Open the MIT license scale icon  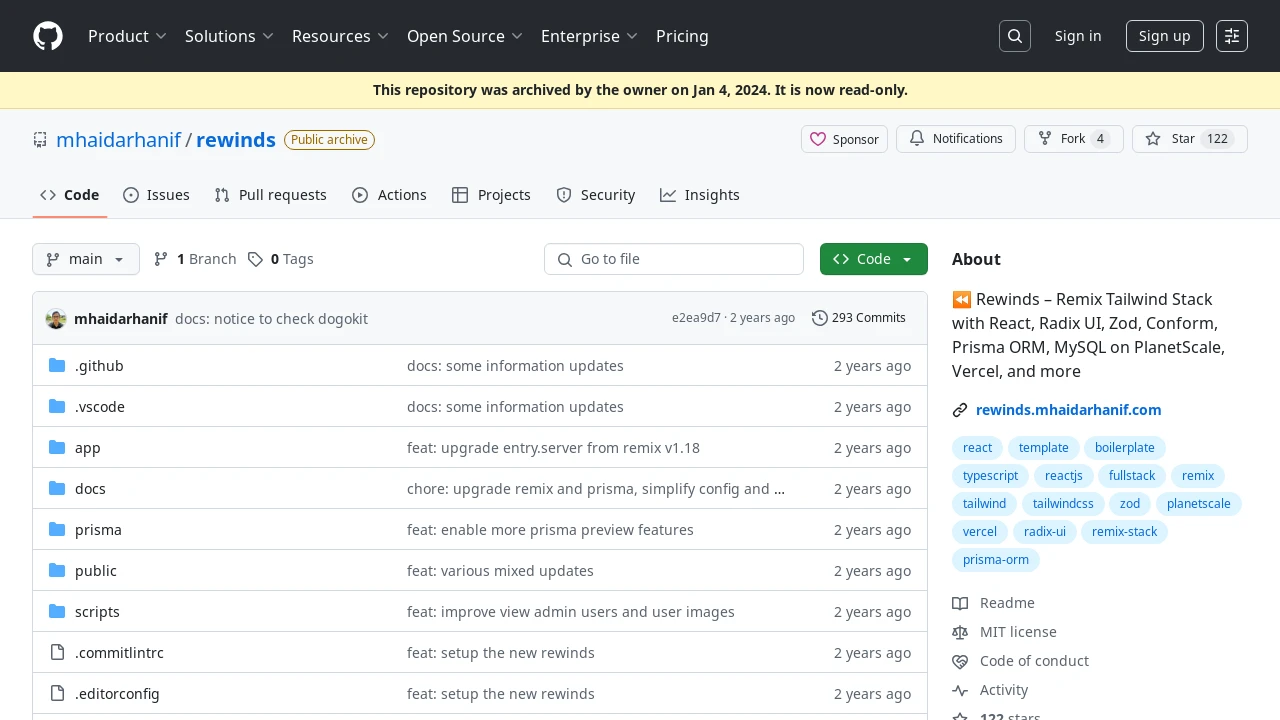(x=960, y=632)
